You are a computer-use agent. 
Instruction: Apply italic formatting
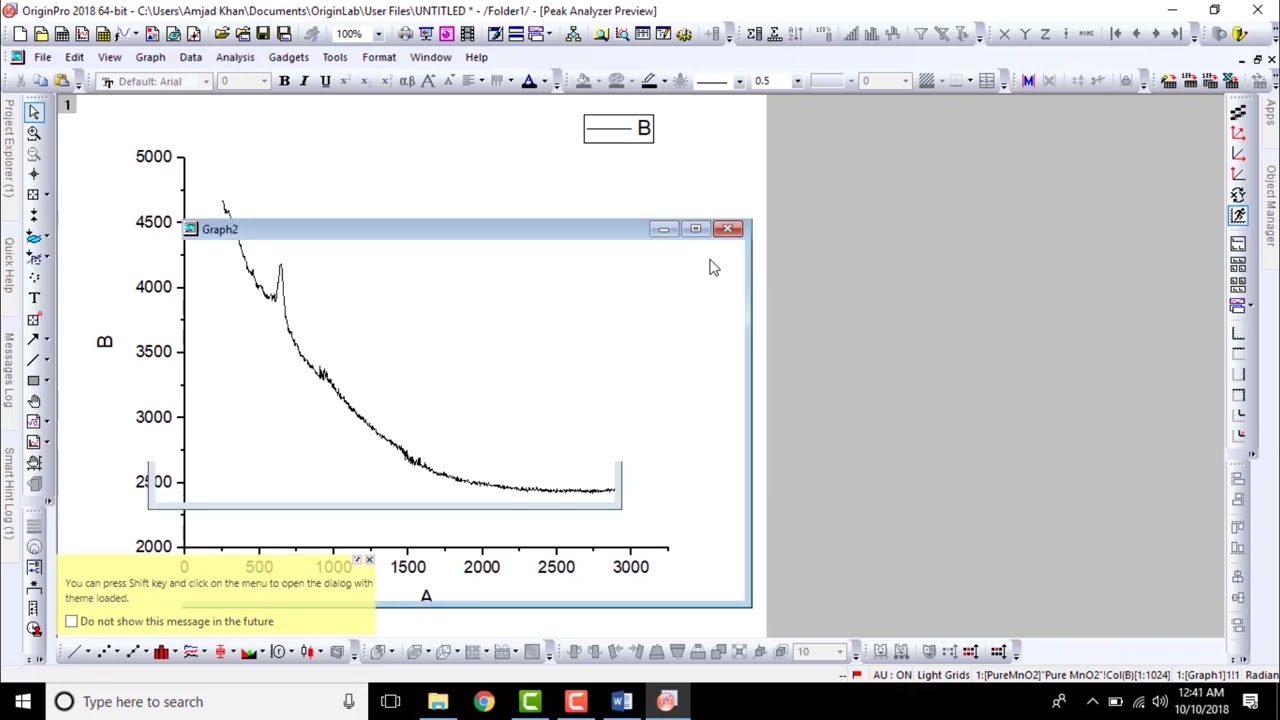click(x=304, y=81)
